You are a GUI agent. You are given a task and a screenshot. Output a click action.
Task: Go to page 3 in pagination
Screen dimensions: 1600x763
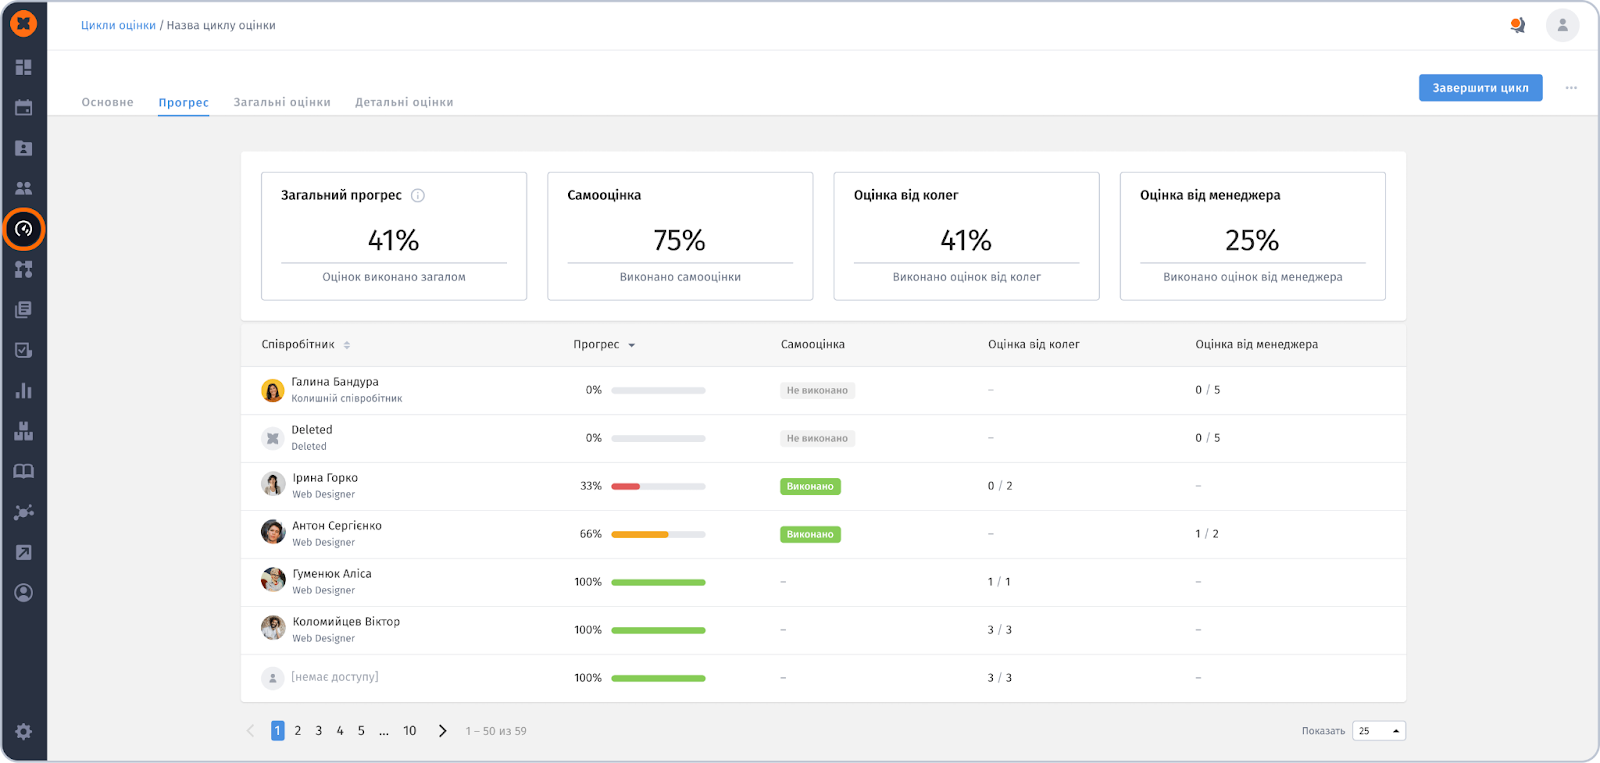click(x=319, y=731)
